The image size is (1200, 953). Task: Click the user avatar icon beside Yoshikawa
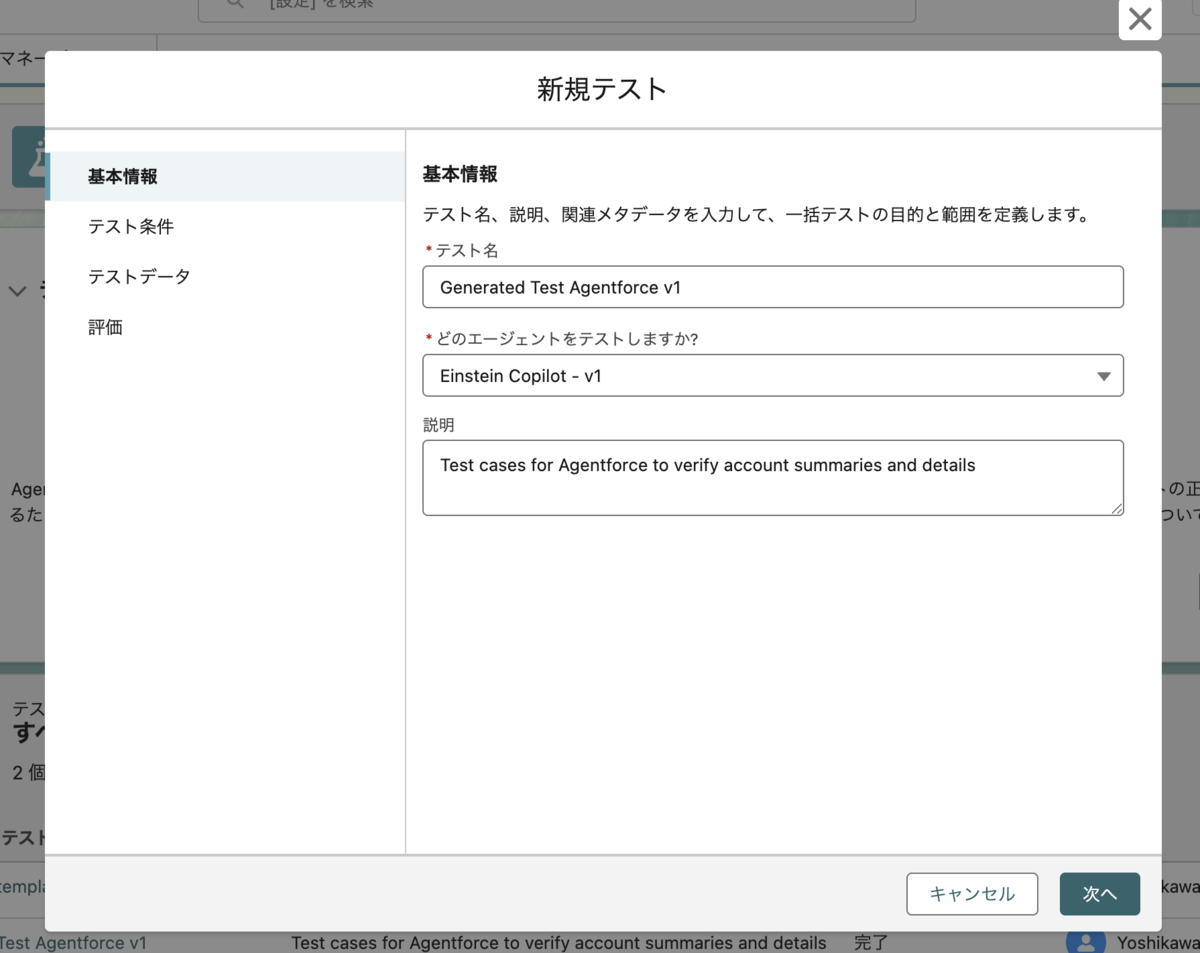point(1085,942)
